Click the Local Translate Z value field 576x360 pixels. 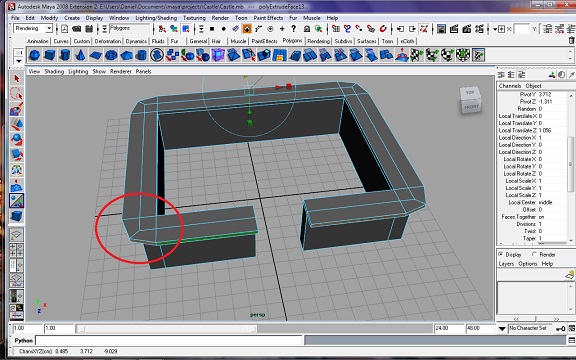point(552,130)
